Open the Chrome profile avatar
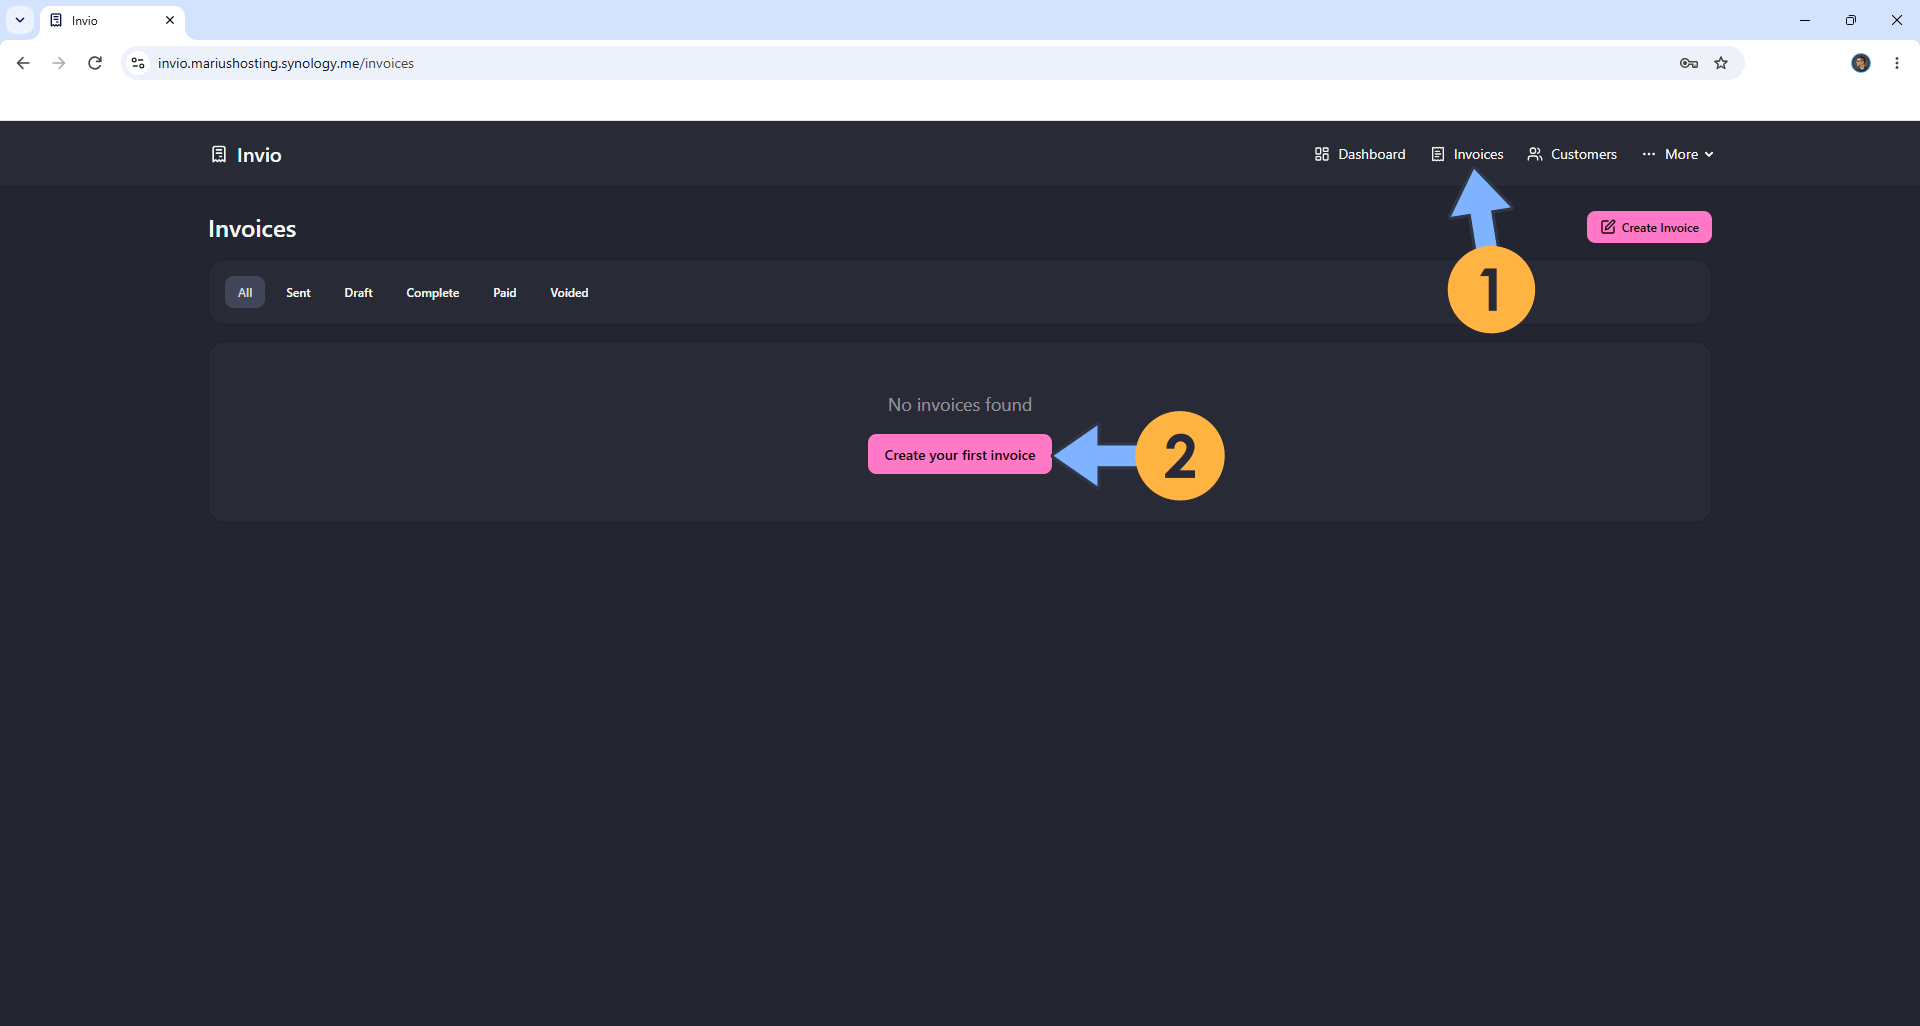 [1861, 63]
